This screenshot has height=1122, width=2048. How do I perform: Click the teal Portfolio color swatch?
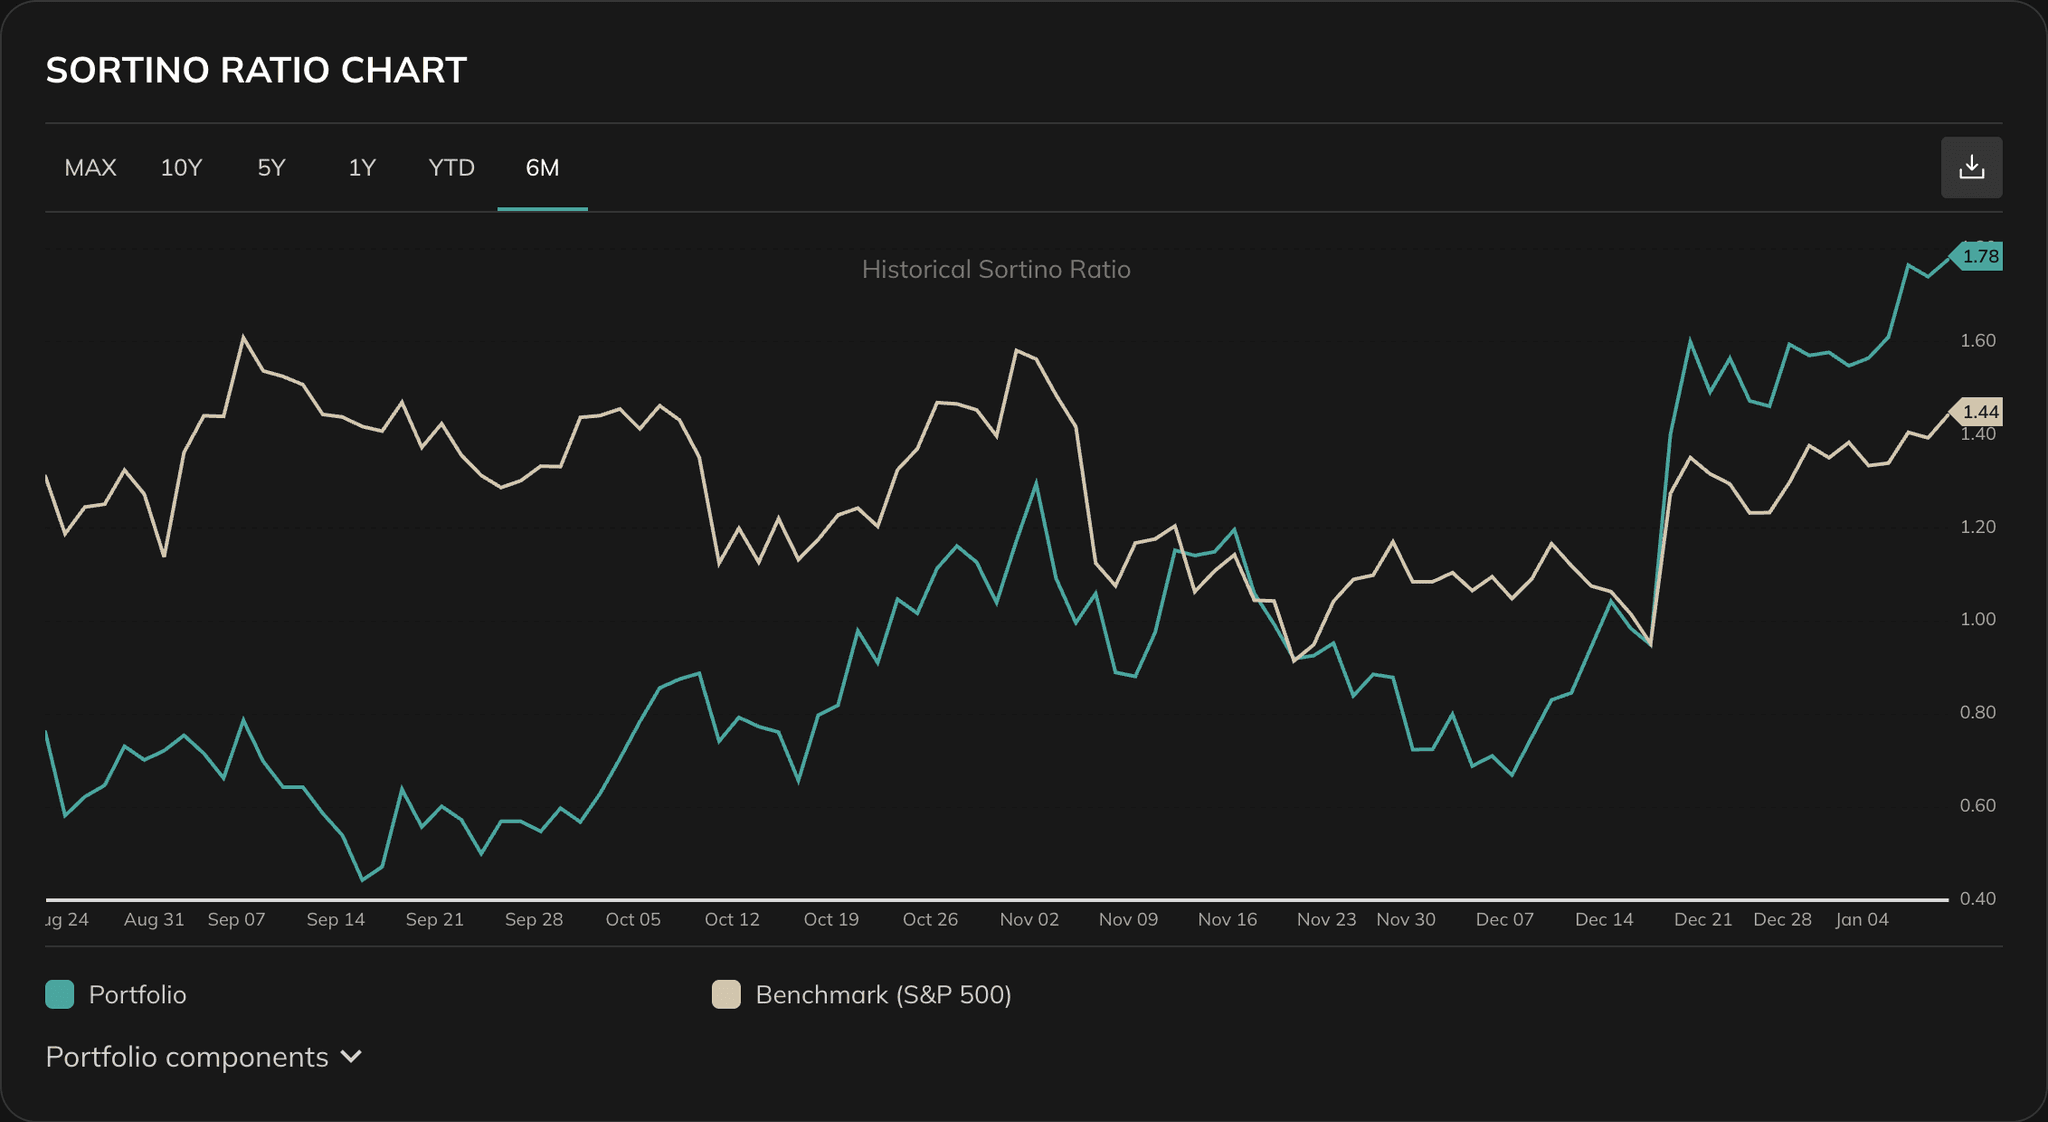[58, 994]
